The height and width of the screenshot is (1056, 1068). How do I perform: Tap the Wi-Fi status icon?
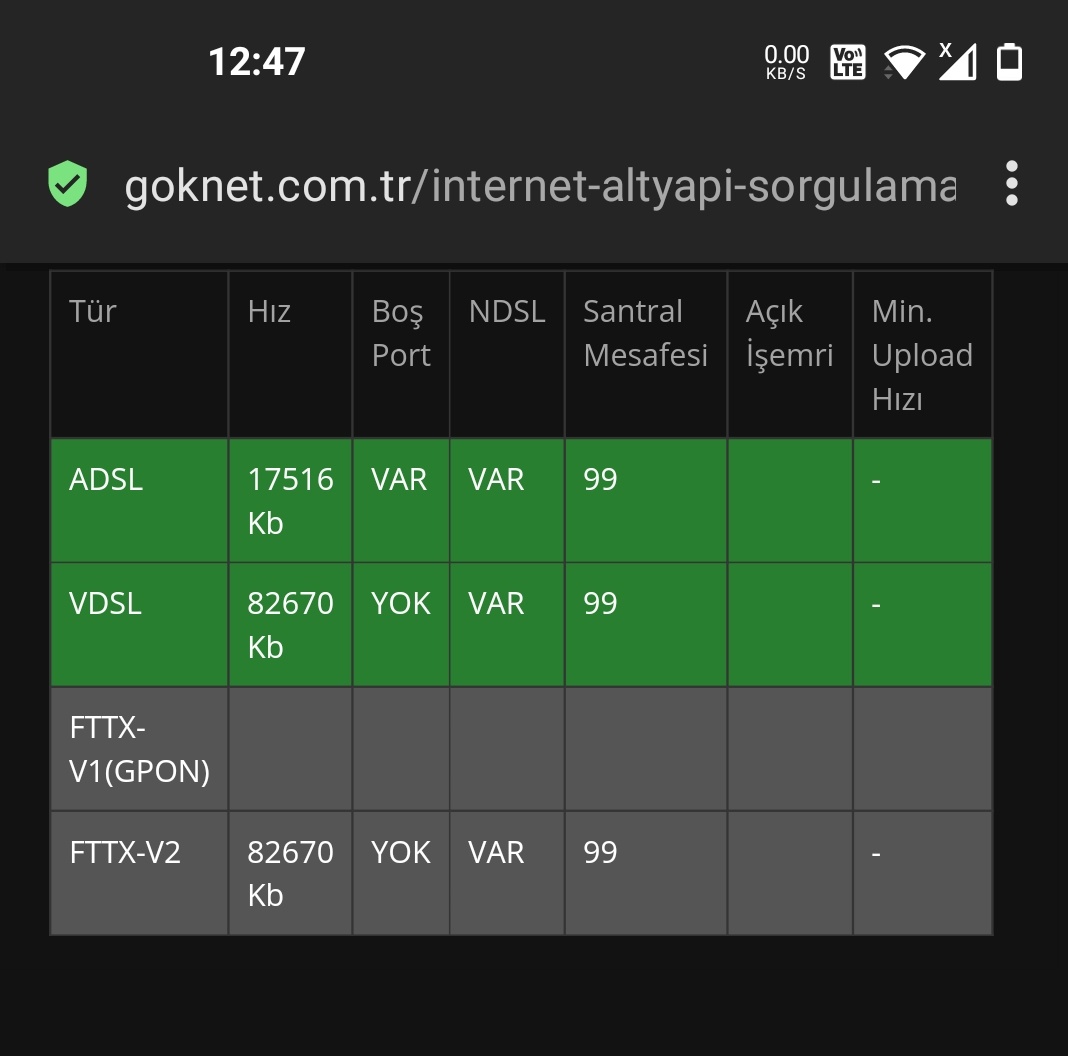tap(904, 63)
